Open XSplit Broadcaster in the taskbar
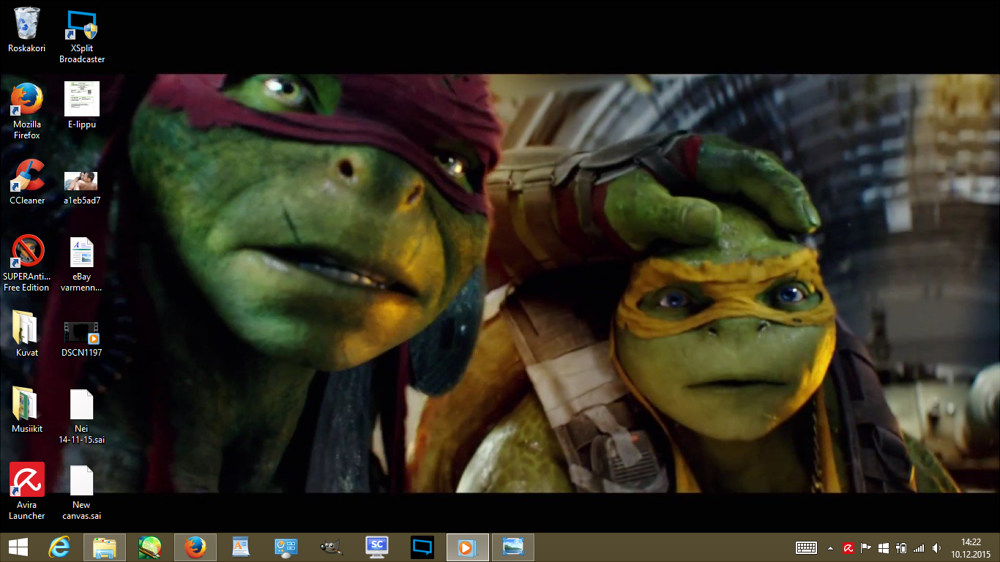The image size is (1000, 562). coord(422,547)
